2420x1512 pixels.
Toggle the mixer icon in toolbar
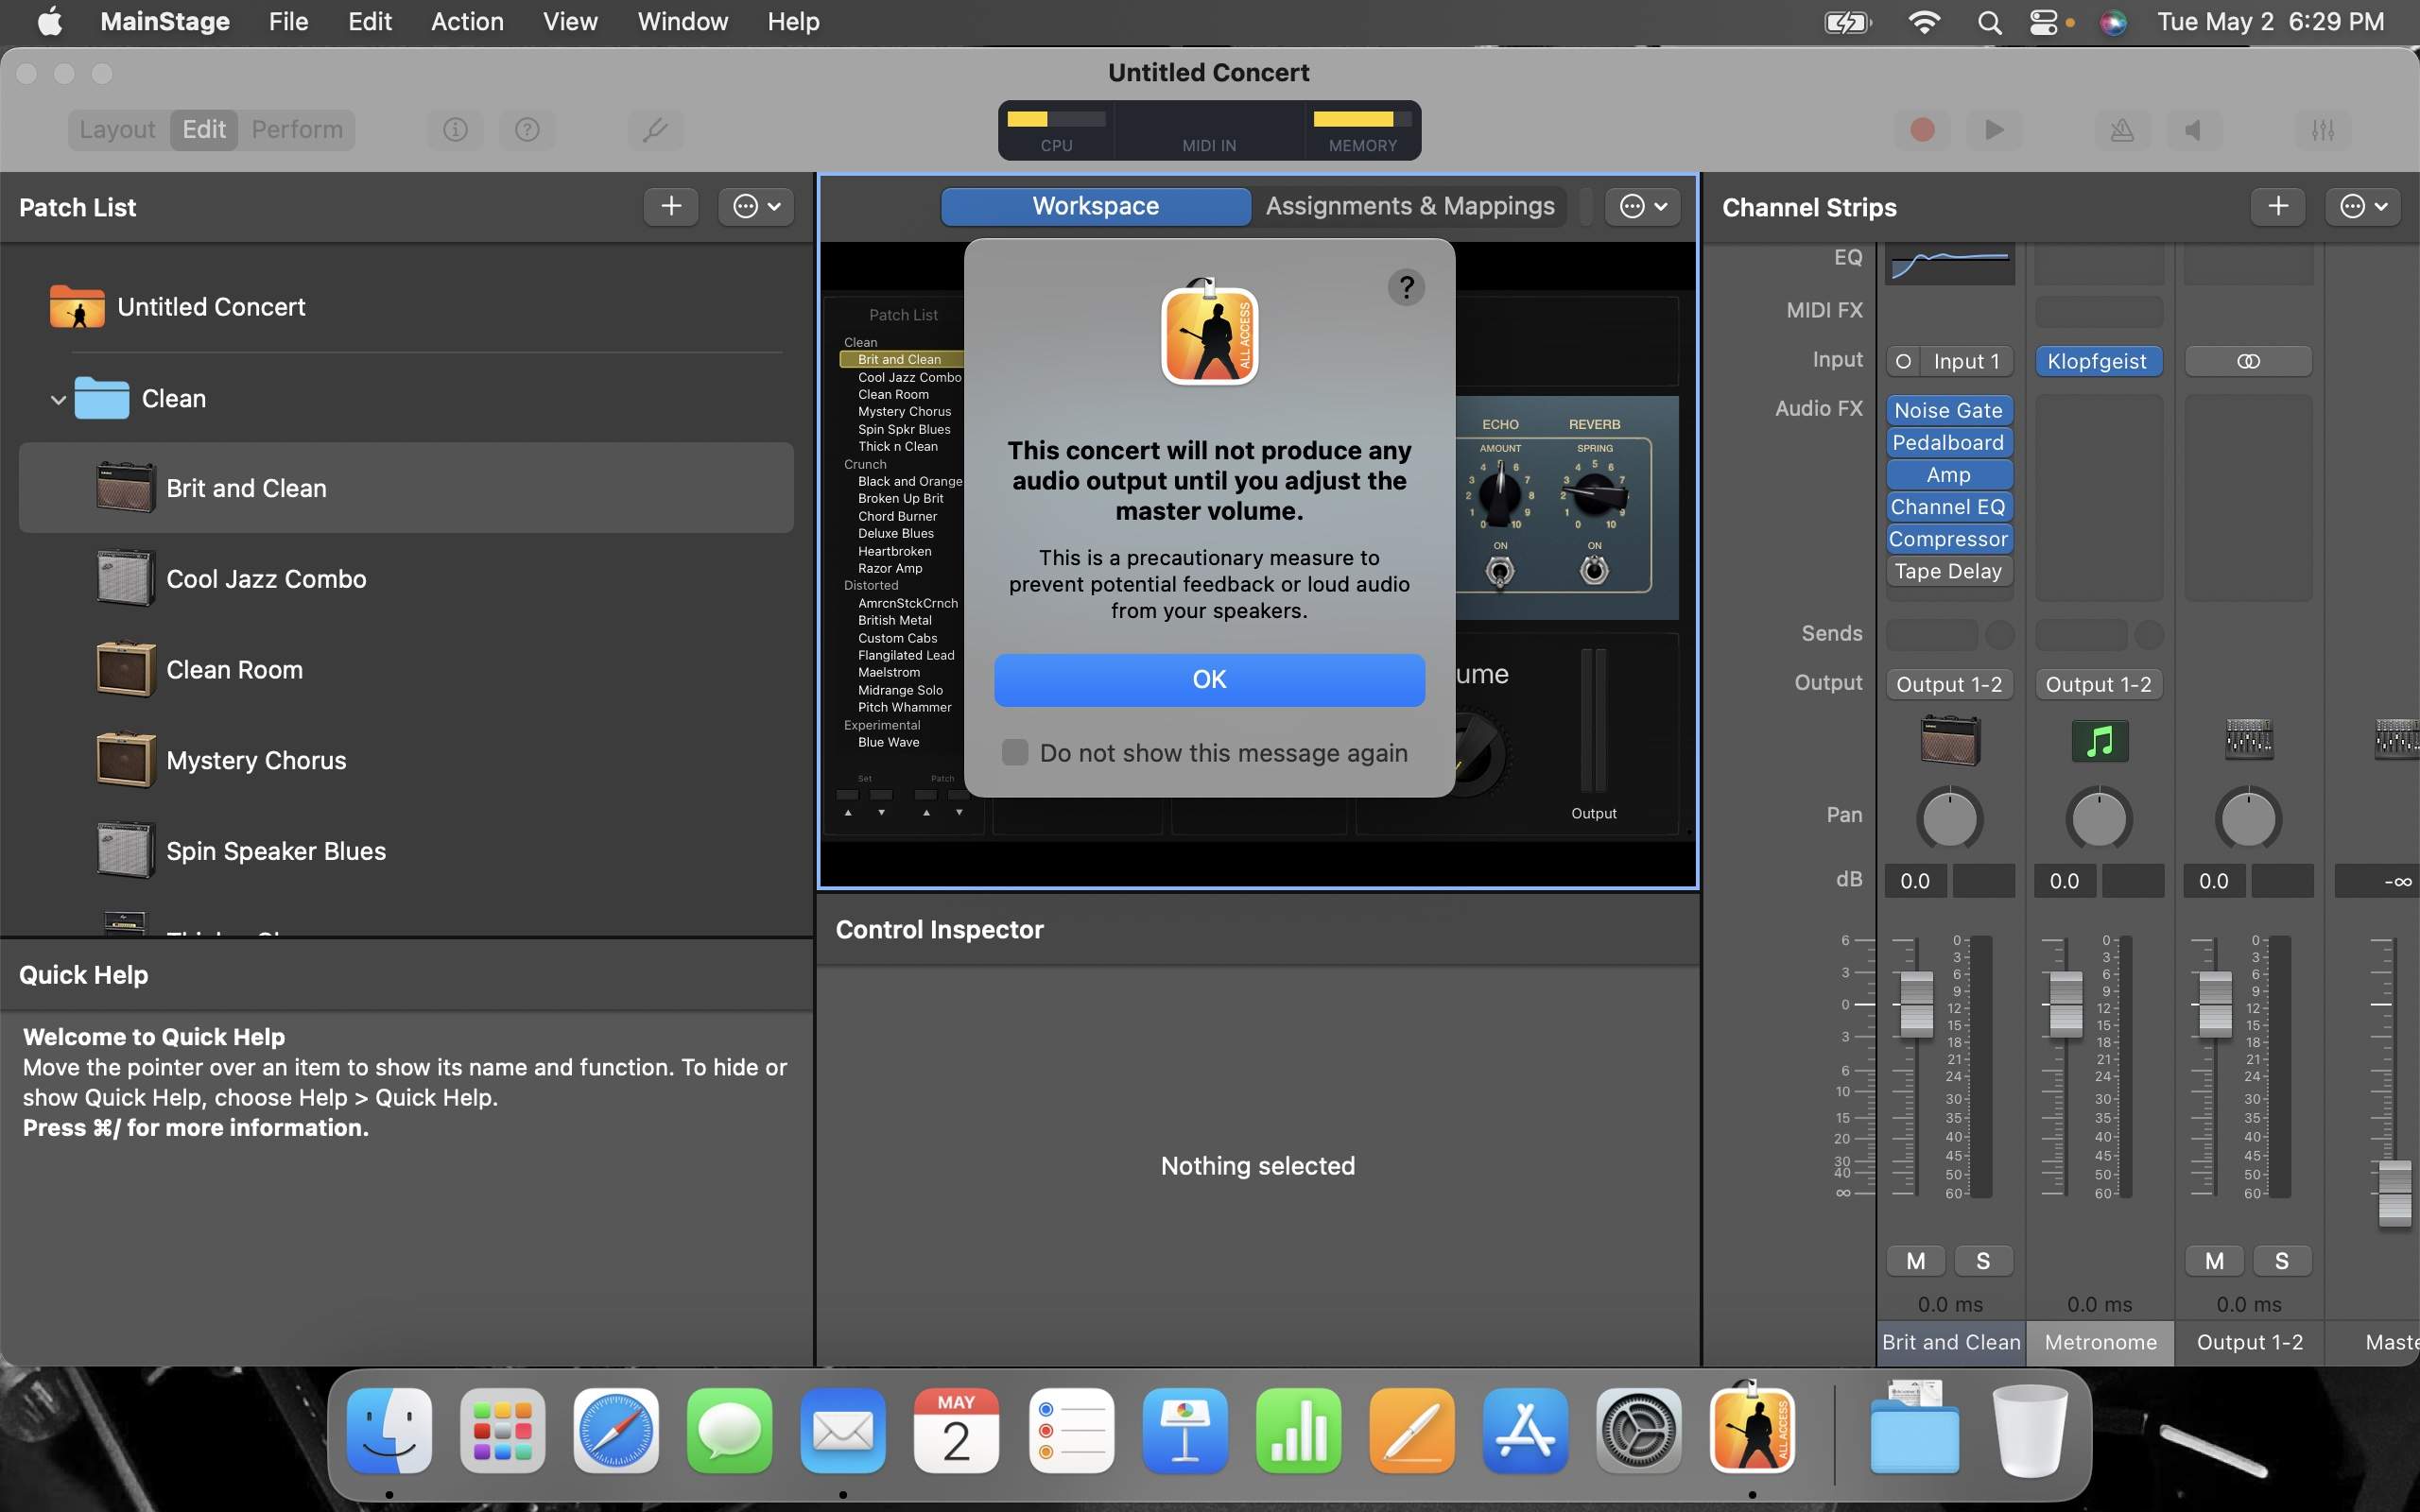tap(2323, 130)
